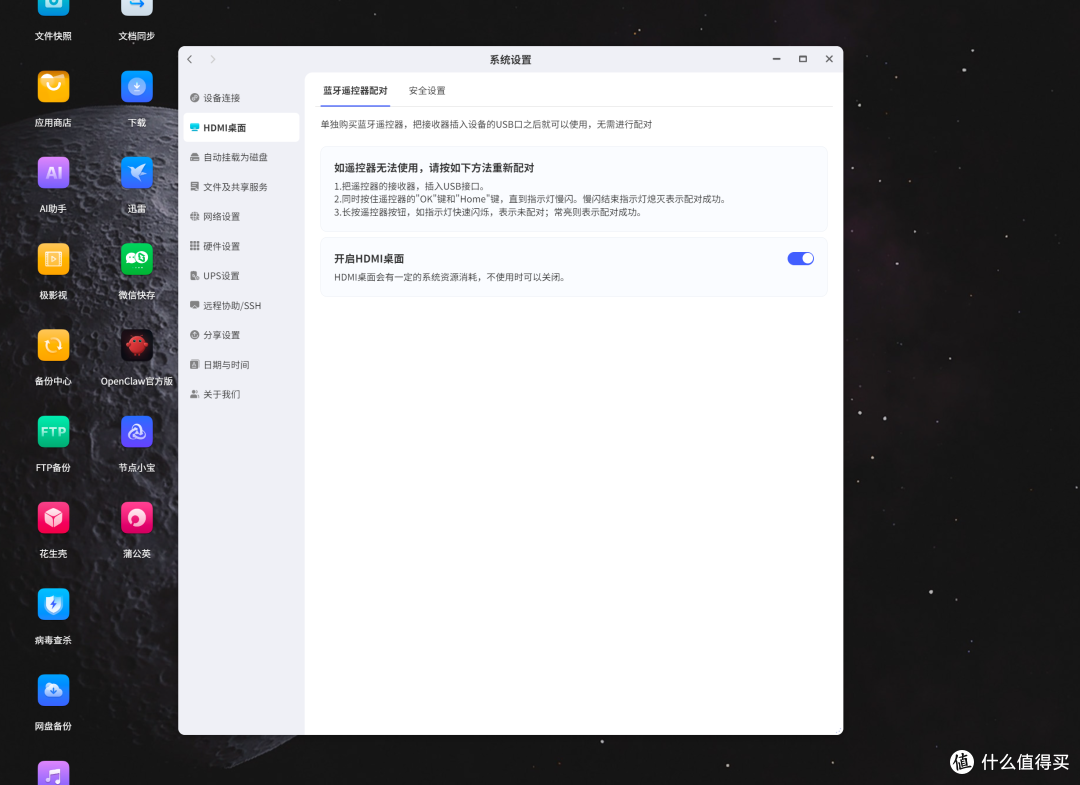
Task: Open 分享设置 in the sidebar
Action: 241,335
